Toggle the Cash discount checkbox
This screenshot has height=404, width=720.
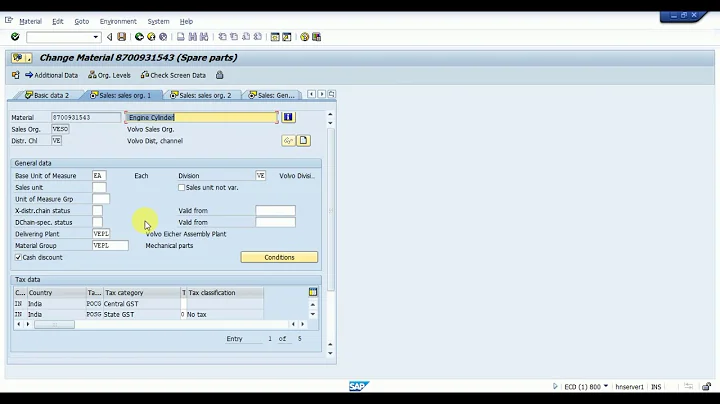pos(18,258)
